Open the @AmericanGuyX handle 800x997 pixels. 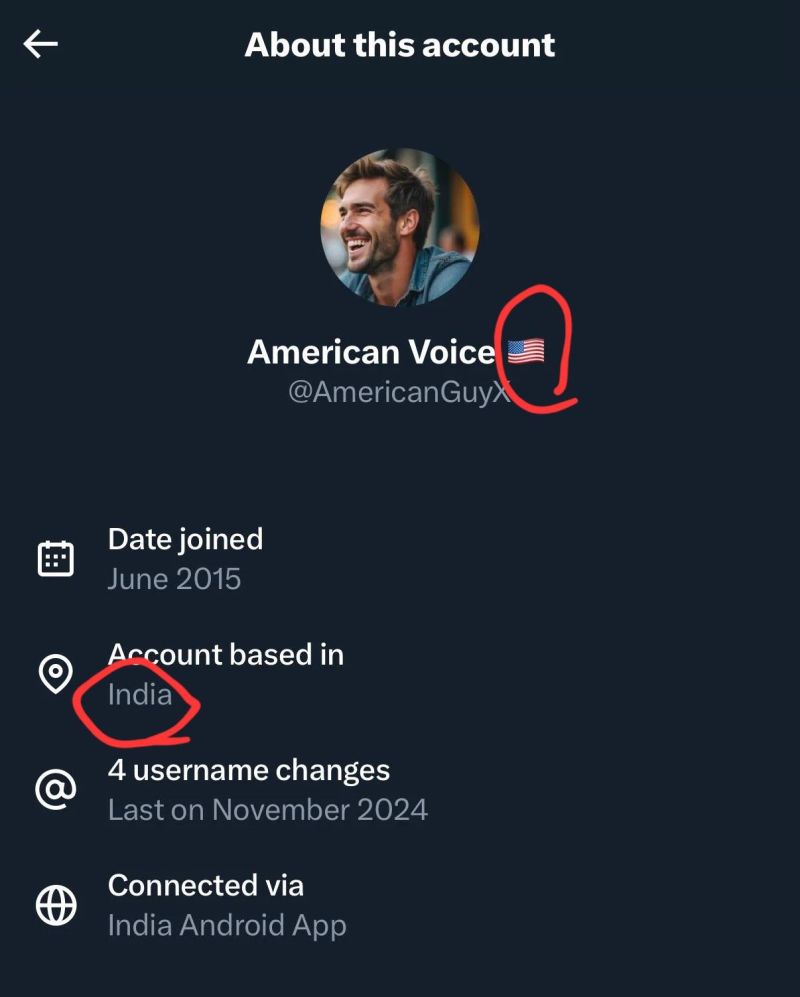[x=399, y=392]
